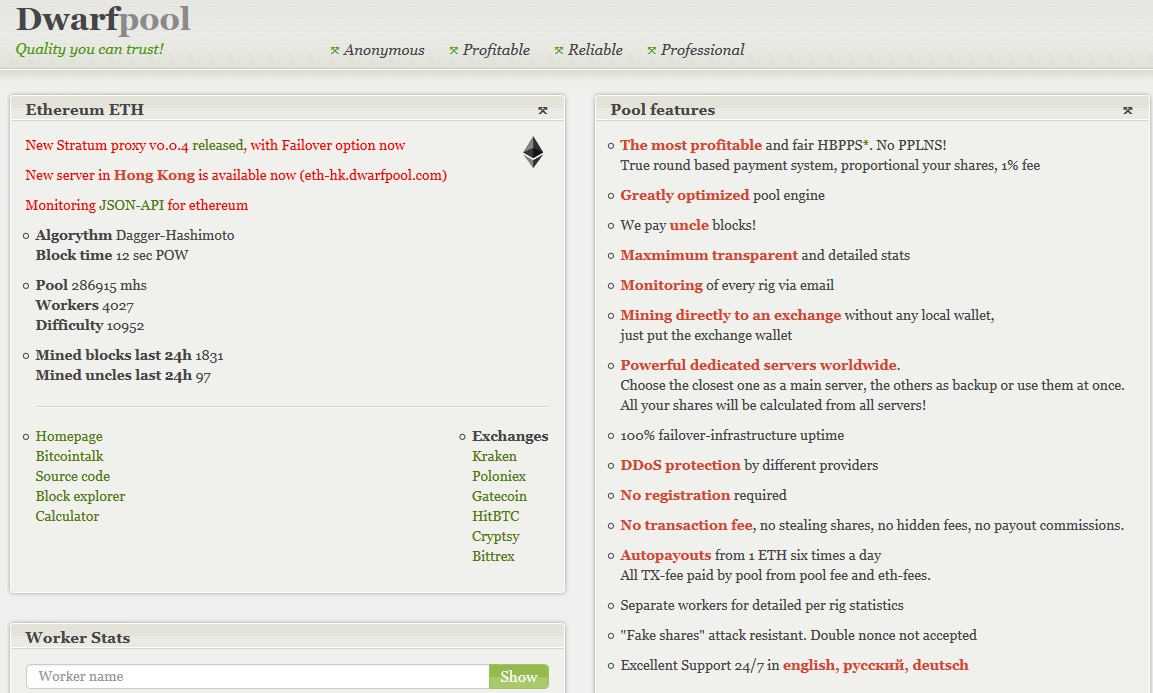Click the Pool features panel title
1153x693 pixels.
[x=663, y=110]
